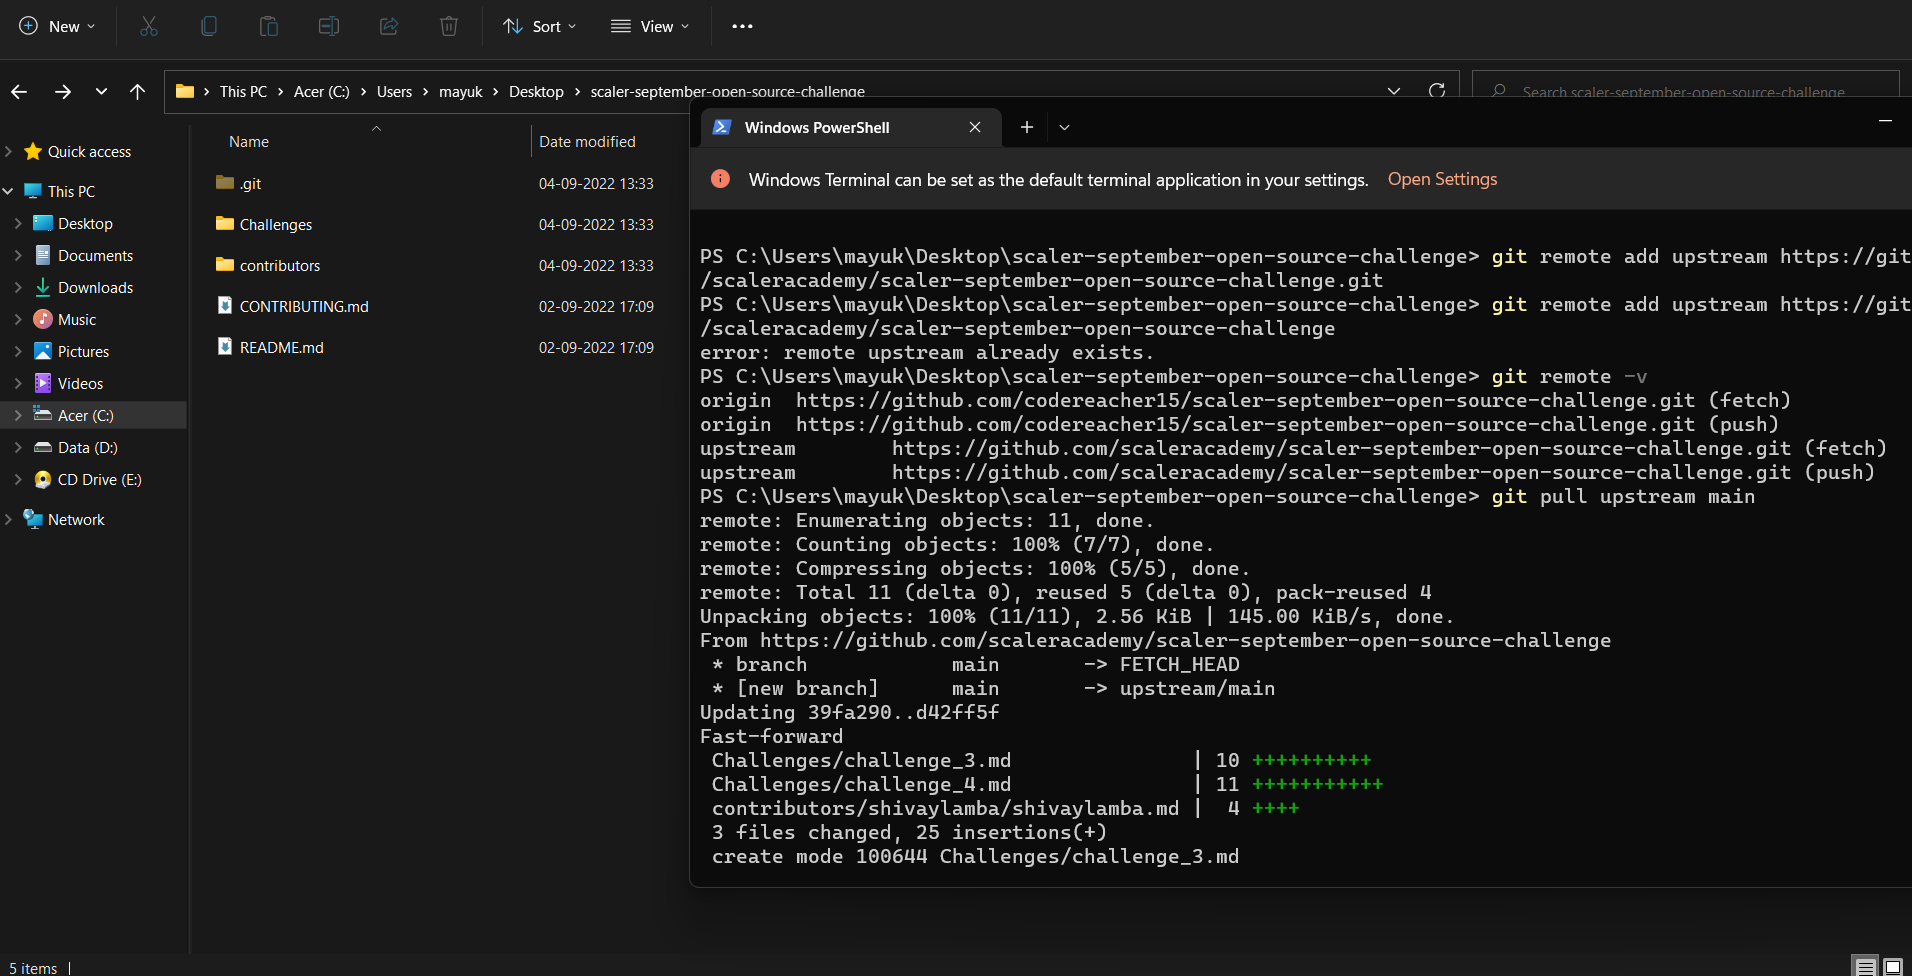Viewport: 1912px width, 976px height.
Task: Open the View dropdown menu
Action: pos(649,26)
